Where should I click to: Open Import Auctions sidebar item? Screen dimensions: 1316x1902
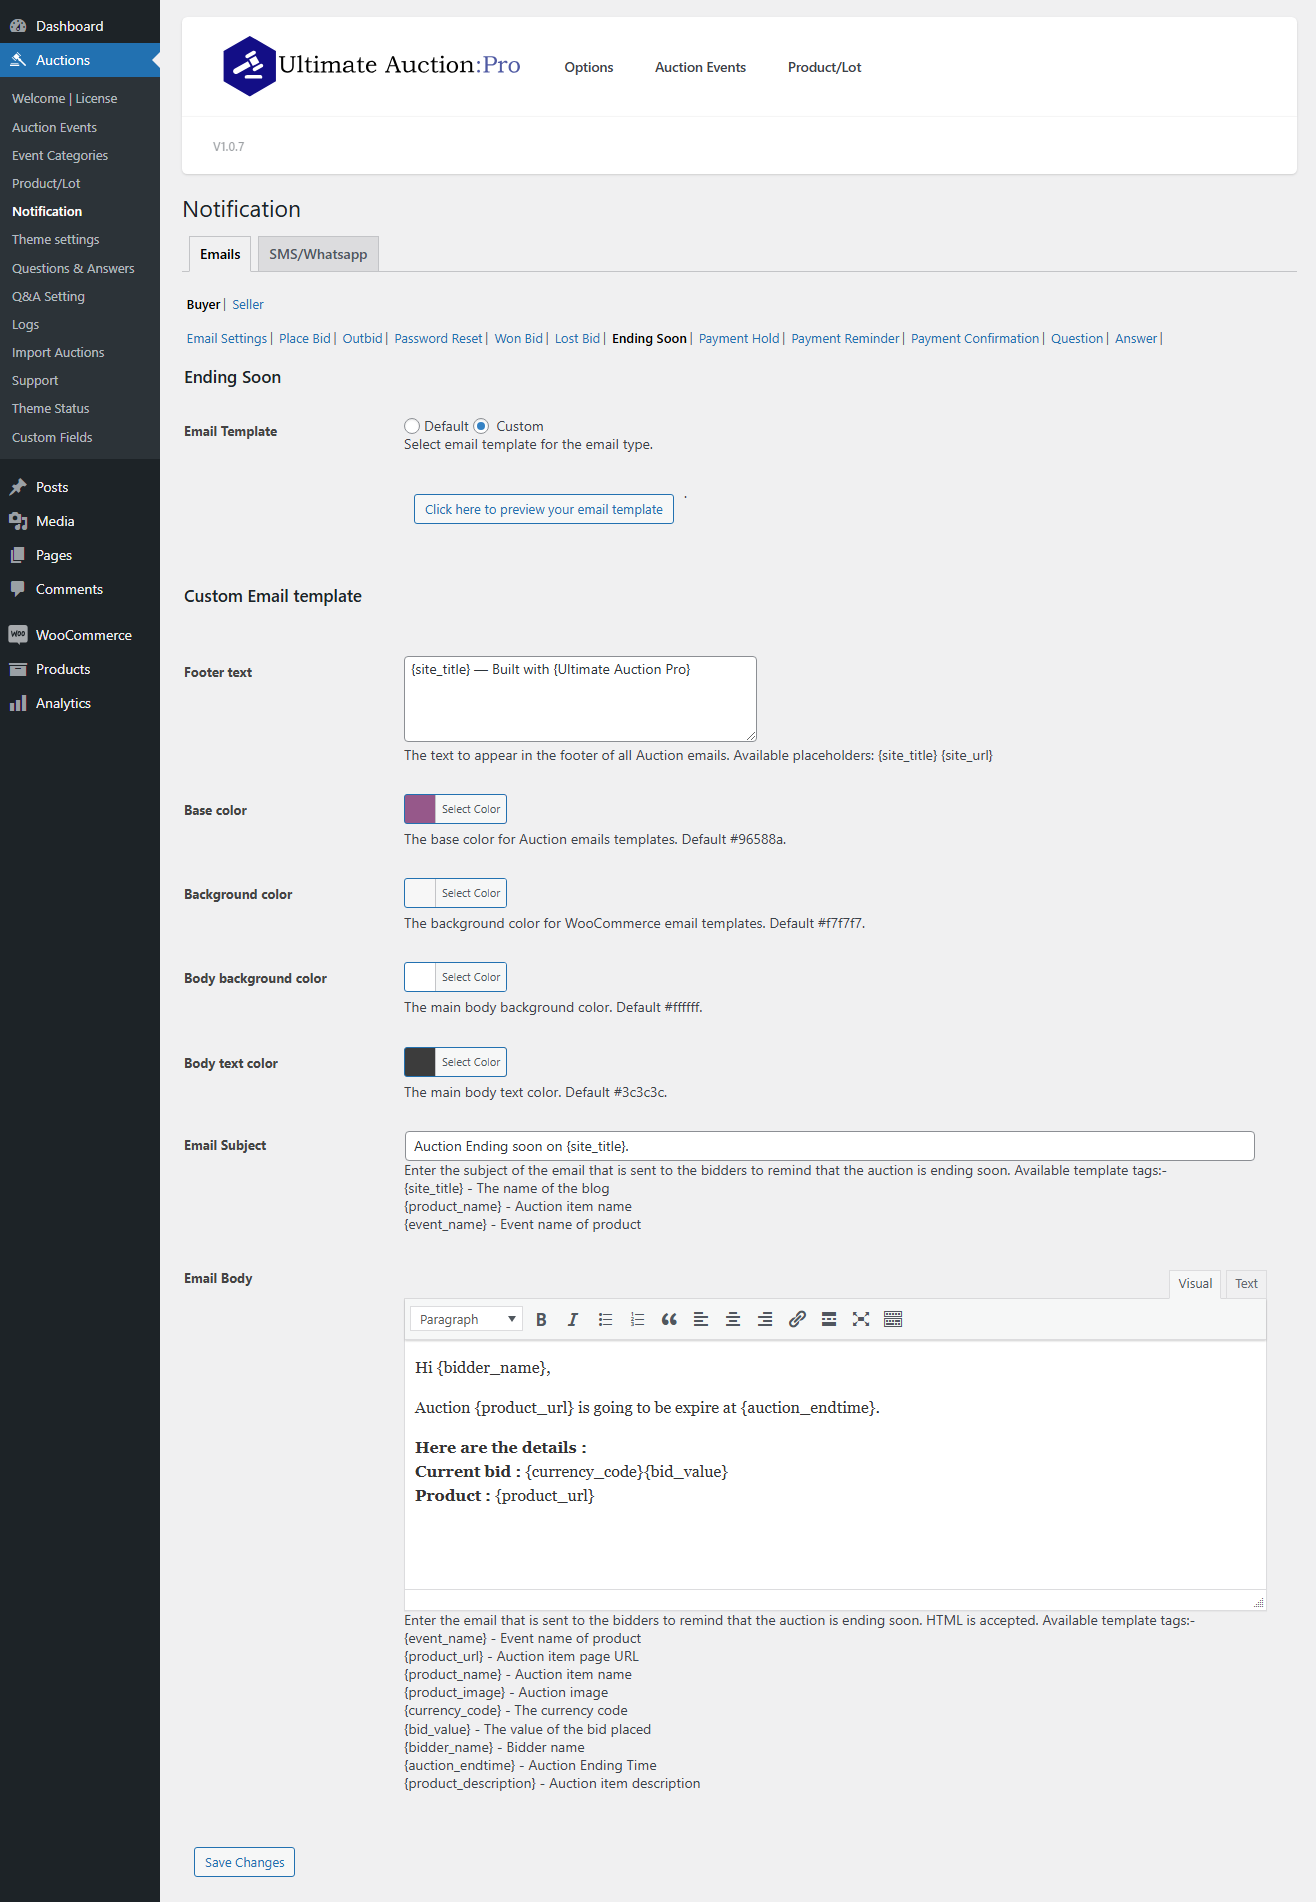pyautogui.click(x=58, y=353)
